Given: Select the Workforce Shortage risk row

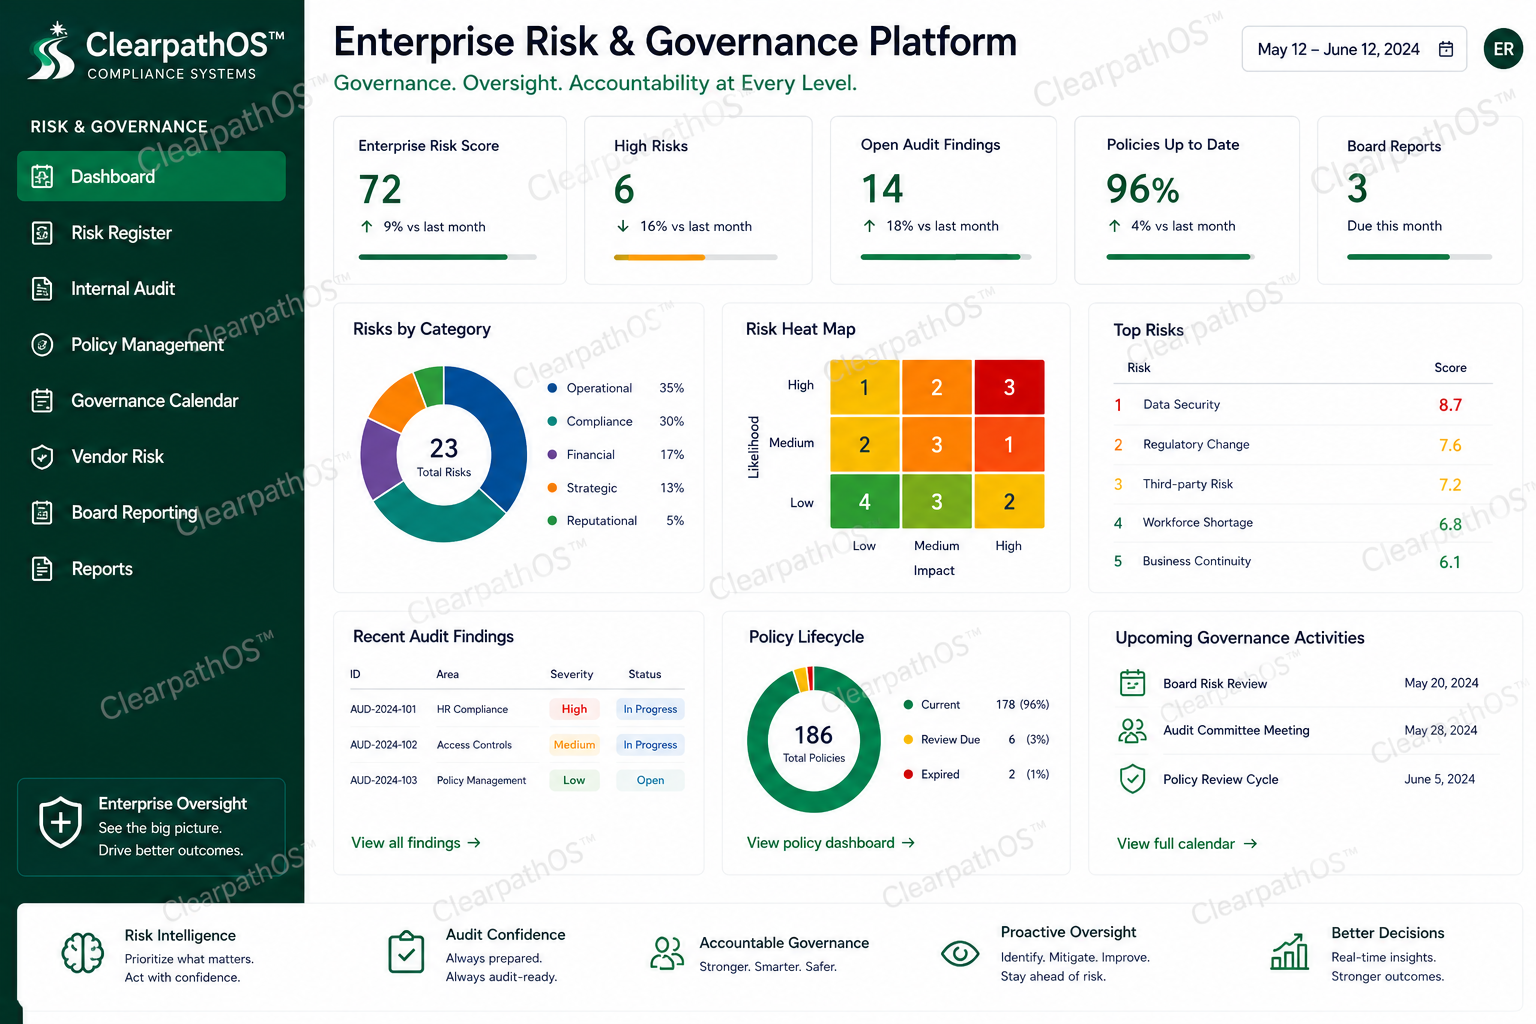Looking at the screenshot, I should (x=1303, y=523).
